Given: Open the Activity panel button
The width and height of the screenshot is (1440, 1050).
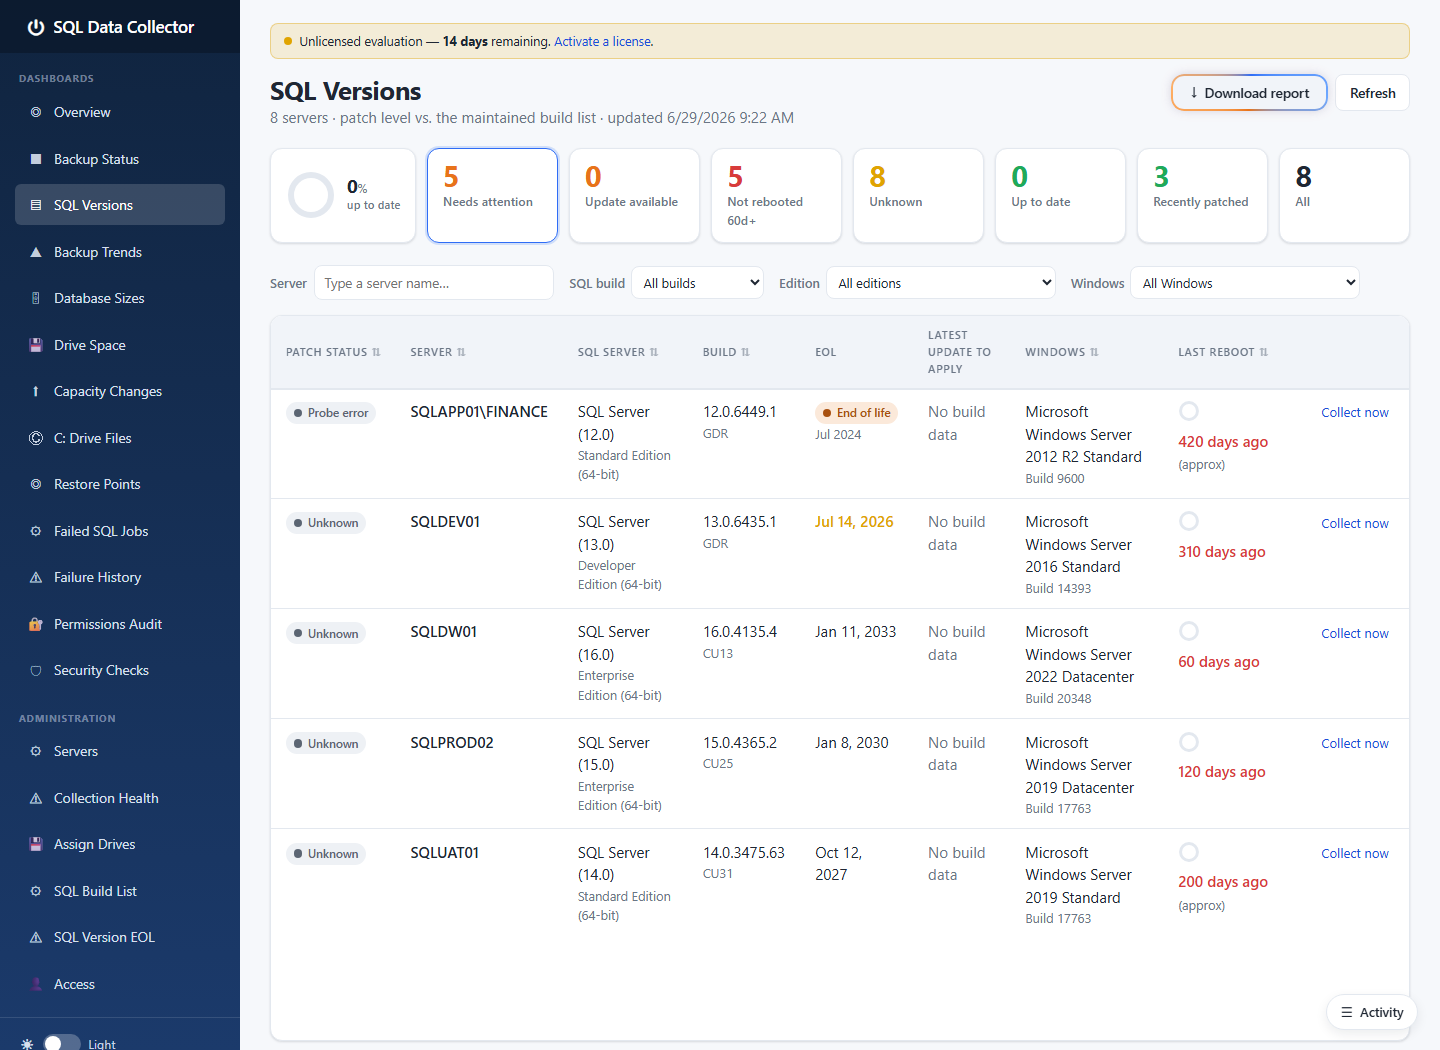Looking at the screenshot, I should click(x=1372, y=1012).
